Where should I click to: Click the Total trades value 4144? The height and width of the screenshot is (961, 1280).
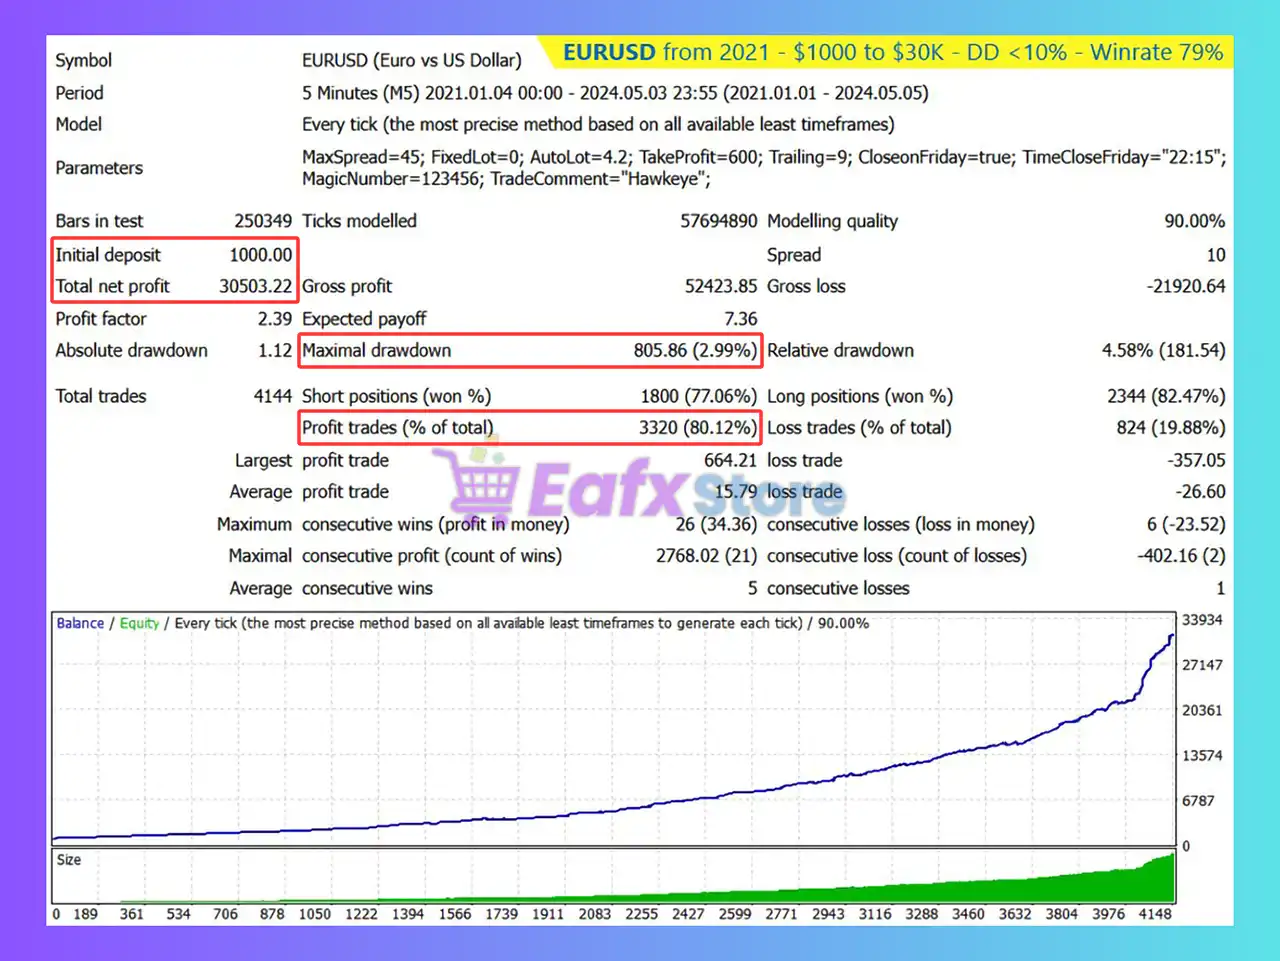pos(272,396)
